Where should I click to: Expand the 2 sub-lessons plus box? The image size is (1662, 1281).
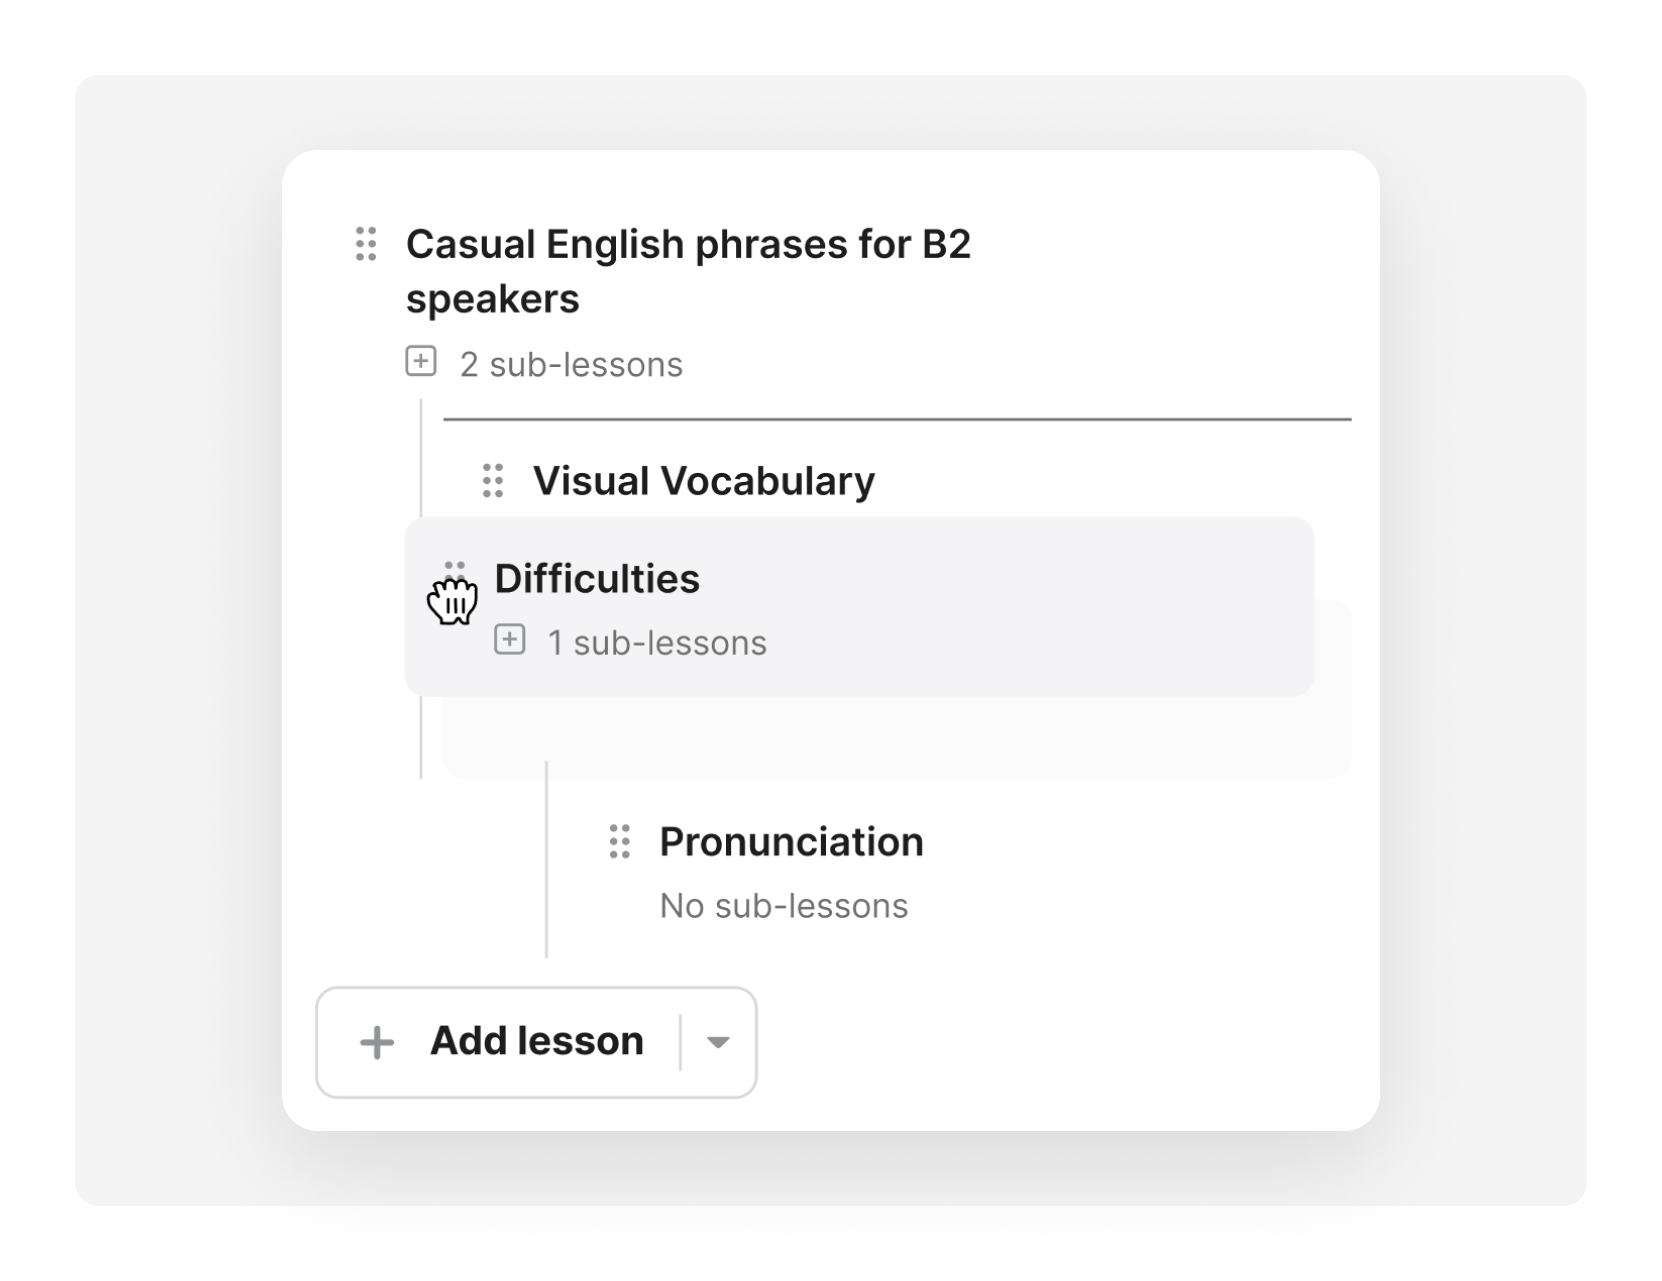(421, 362)
